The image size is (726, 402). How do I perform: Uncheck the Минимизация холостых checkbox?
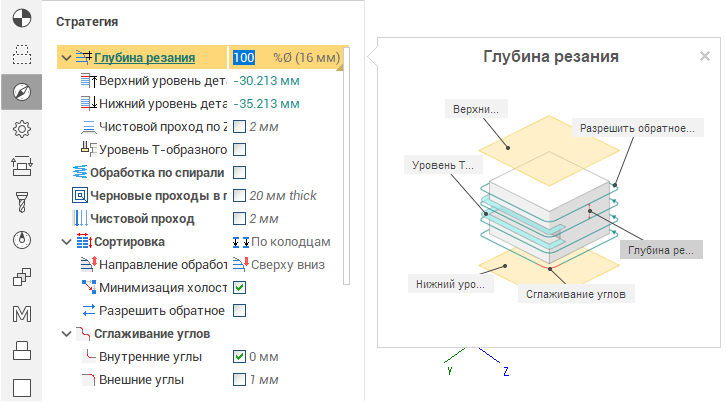[x=239, y=288]
